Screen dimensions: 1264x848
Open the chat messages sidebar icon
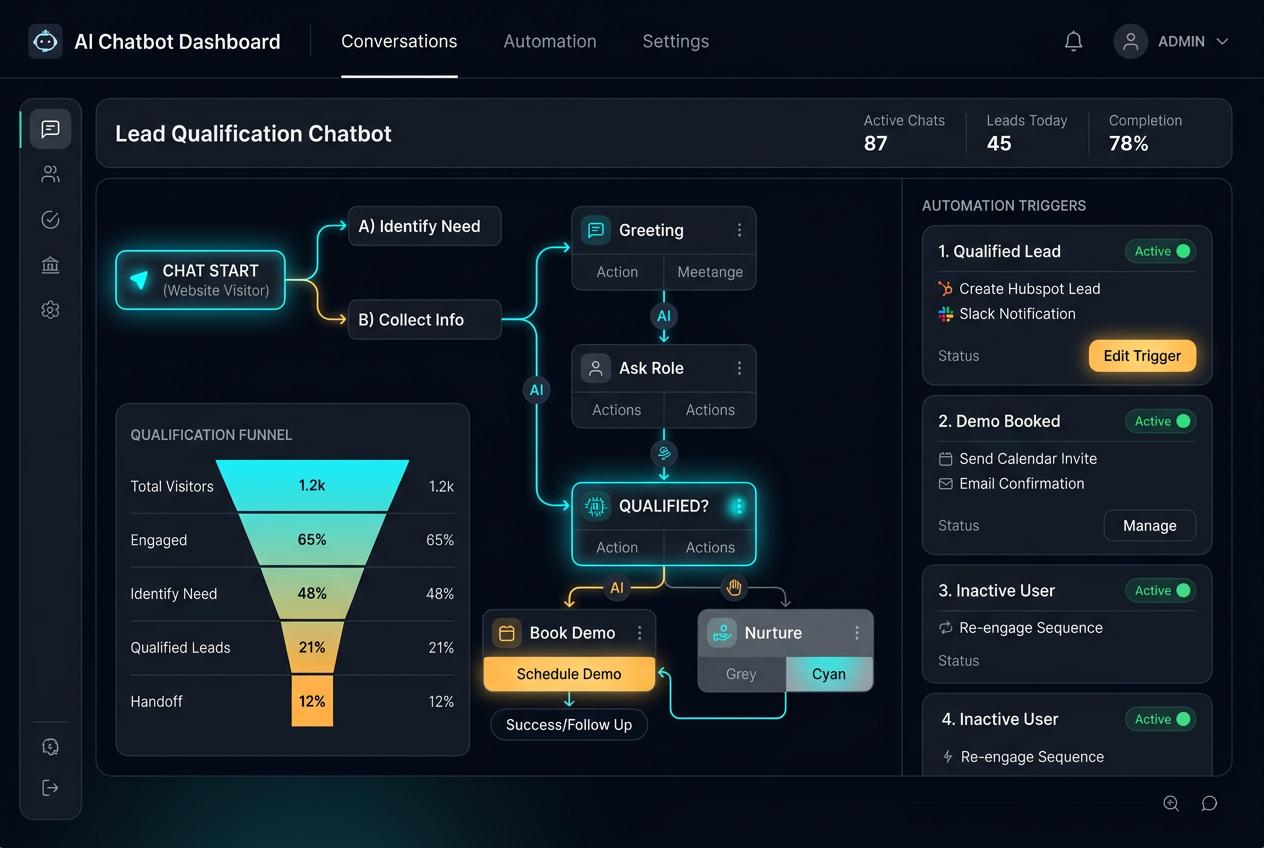pos(50,129)
